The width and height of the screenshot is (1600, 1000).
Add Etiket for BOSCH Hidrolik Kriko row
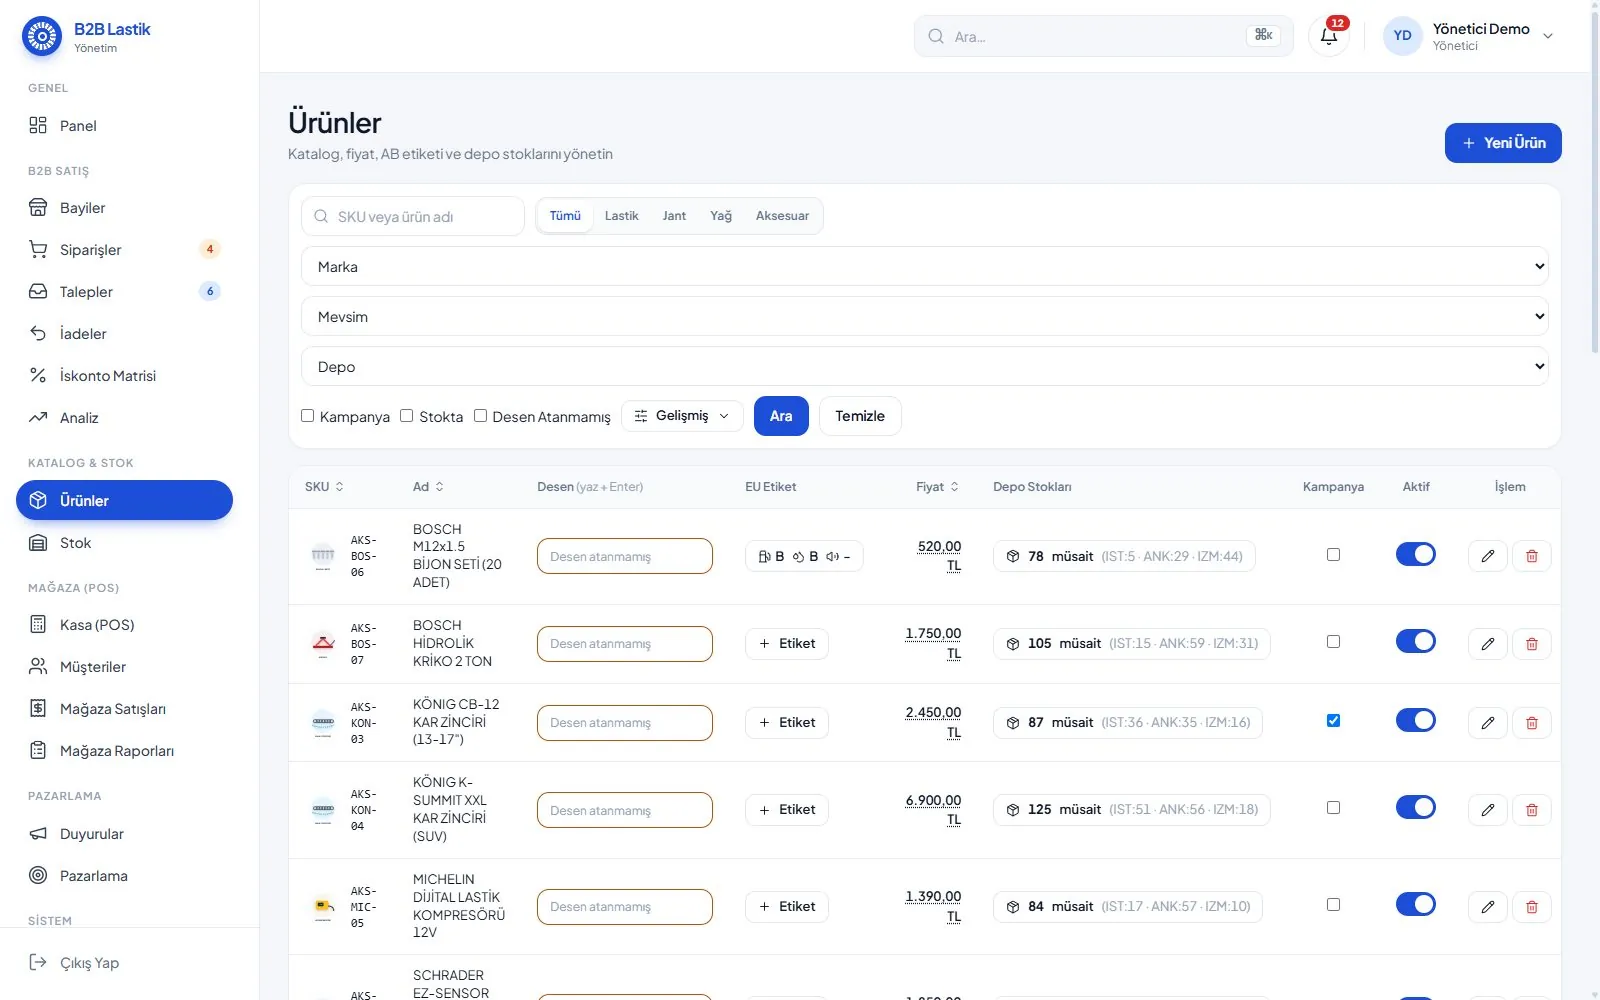point(787,644)
